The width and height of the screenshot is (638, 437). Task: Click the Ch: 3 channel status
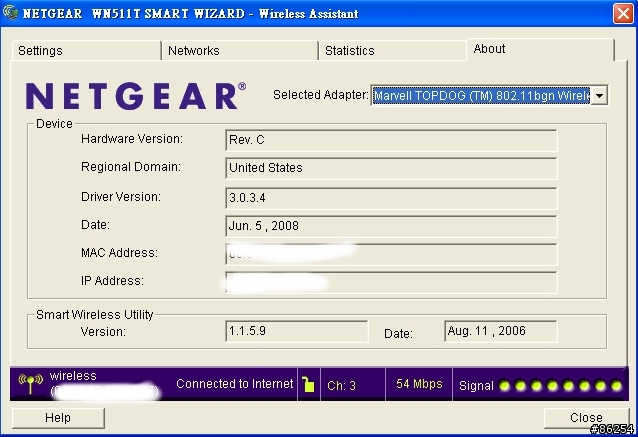pos(341,385)
